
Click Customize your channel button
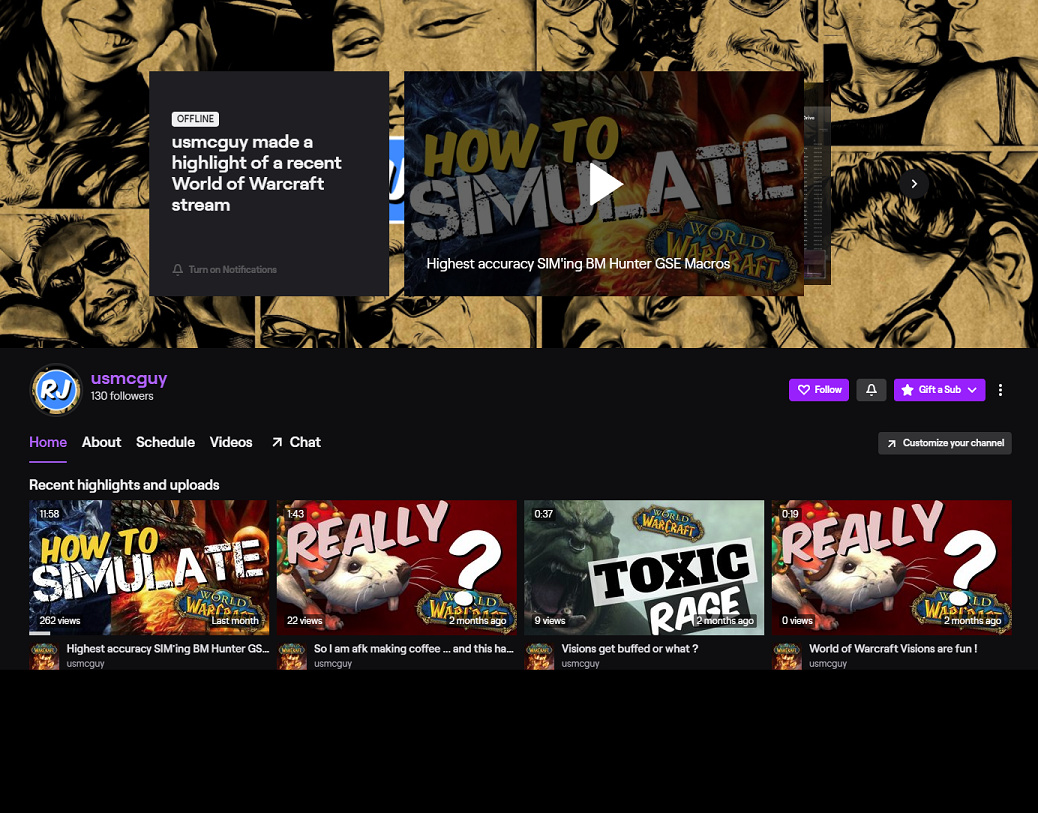(945, 443)
